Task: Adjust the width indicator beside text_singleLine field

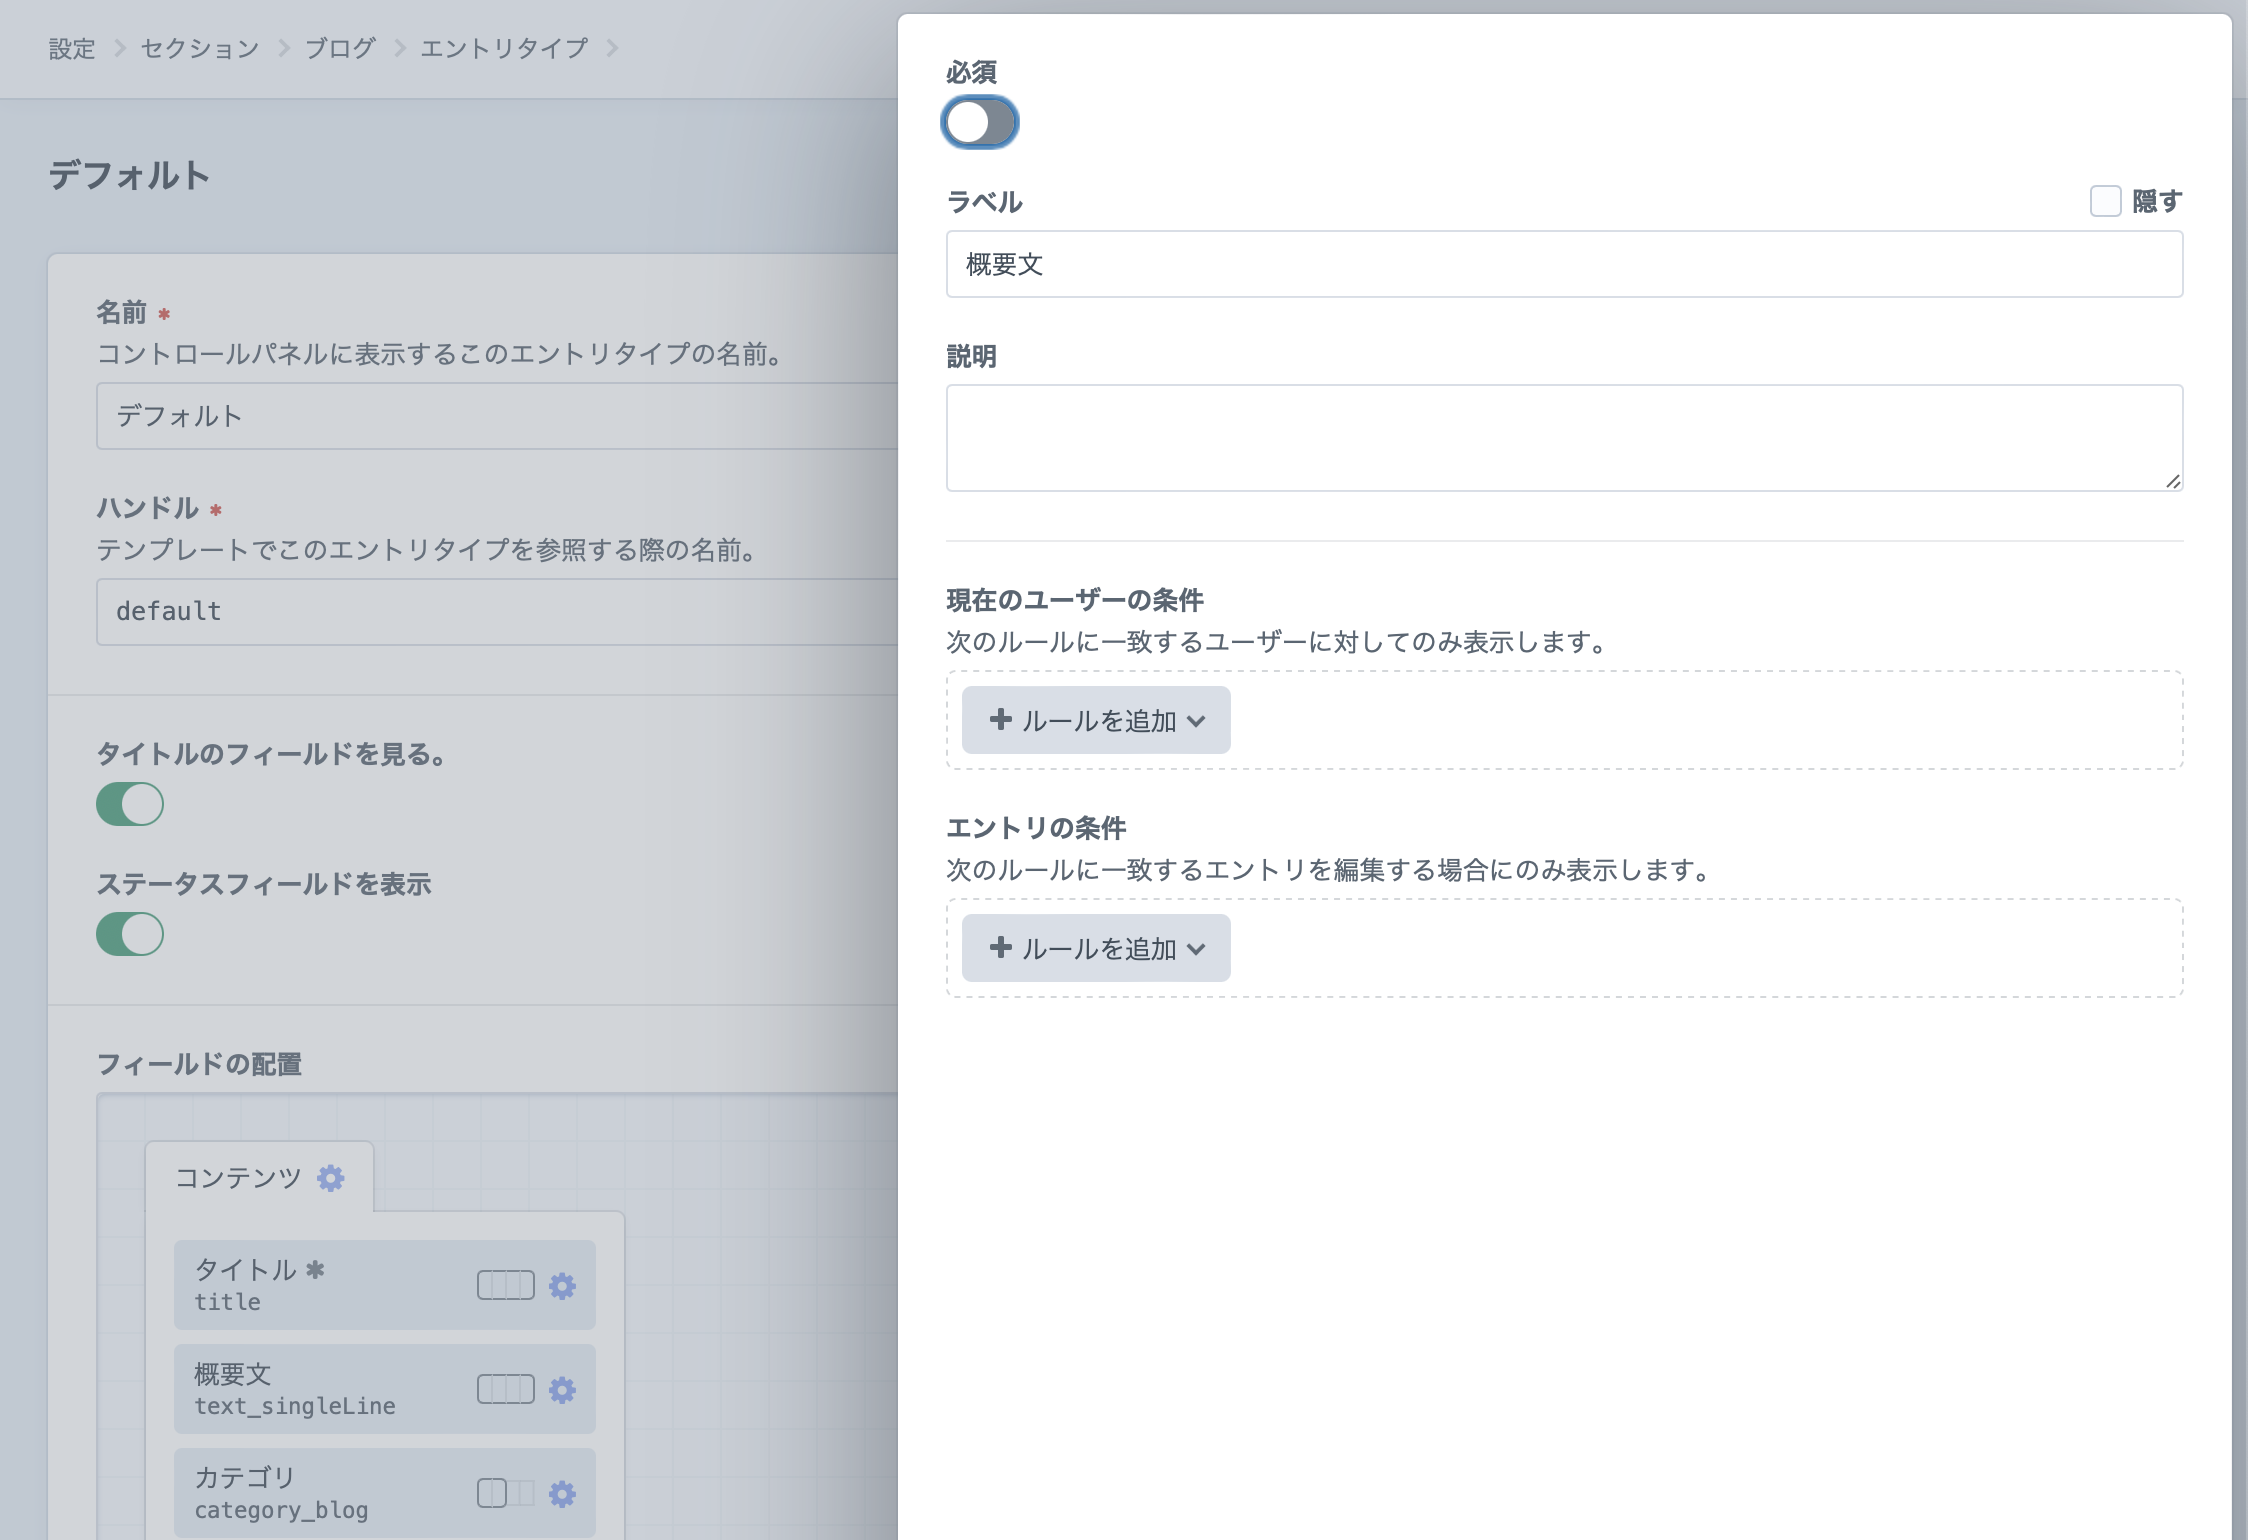Action: pos(505,1389)
